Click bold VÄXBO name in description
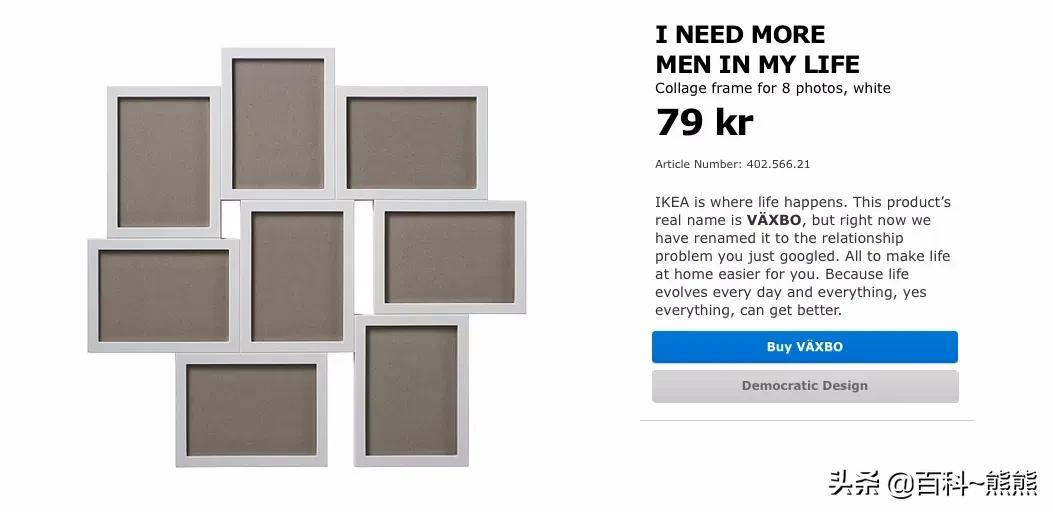Screen dimensions: 1053x512 (x=776, y=220)
